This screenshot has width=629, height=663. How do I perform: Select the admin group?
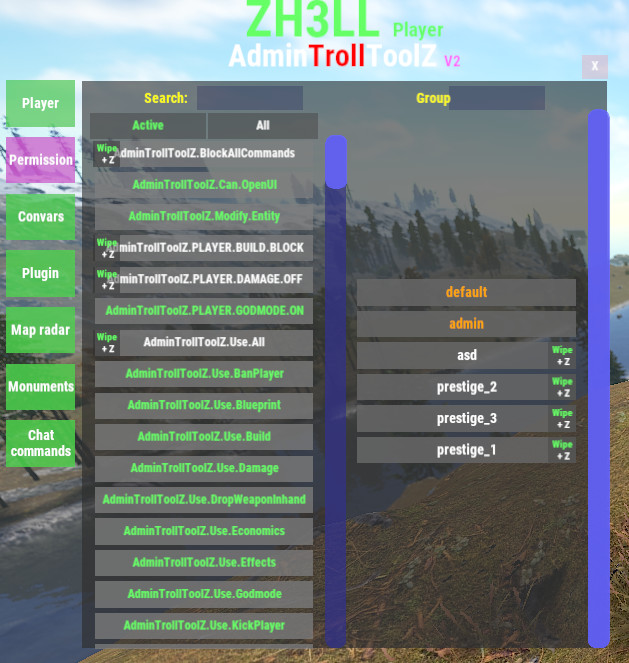click(x=466, y=324)
